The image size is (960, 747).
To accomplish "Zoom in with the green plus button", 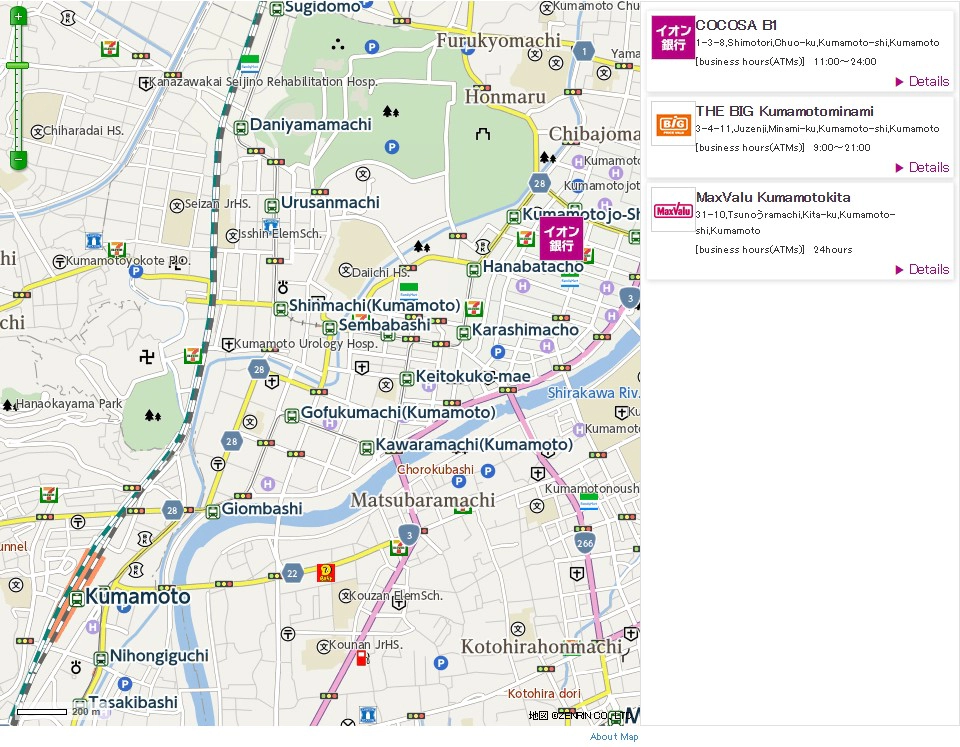I will (18, 17).
